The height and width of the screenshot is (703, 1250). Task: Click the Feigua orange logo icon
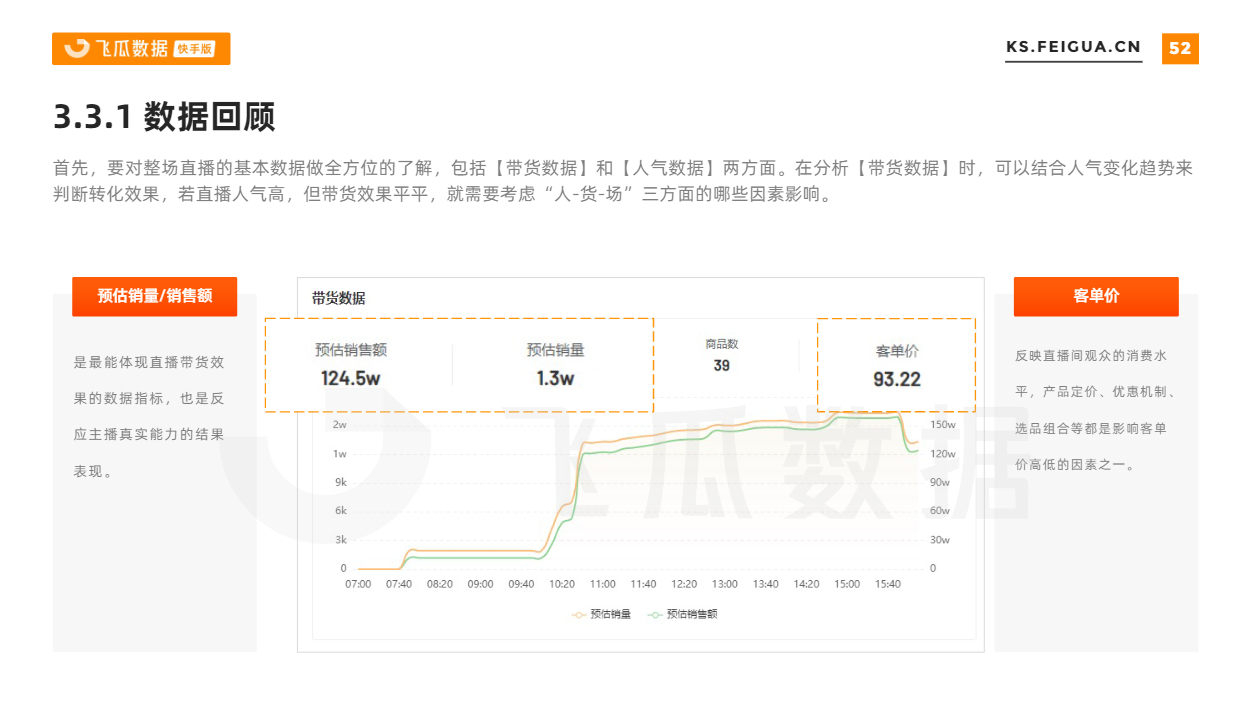click(76, 48)
